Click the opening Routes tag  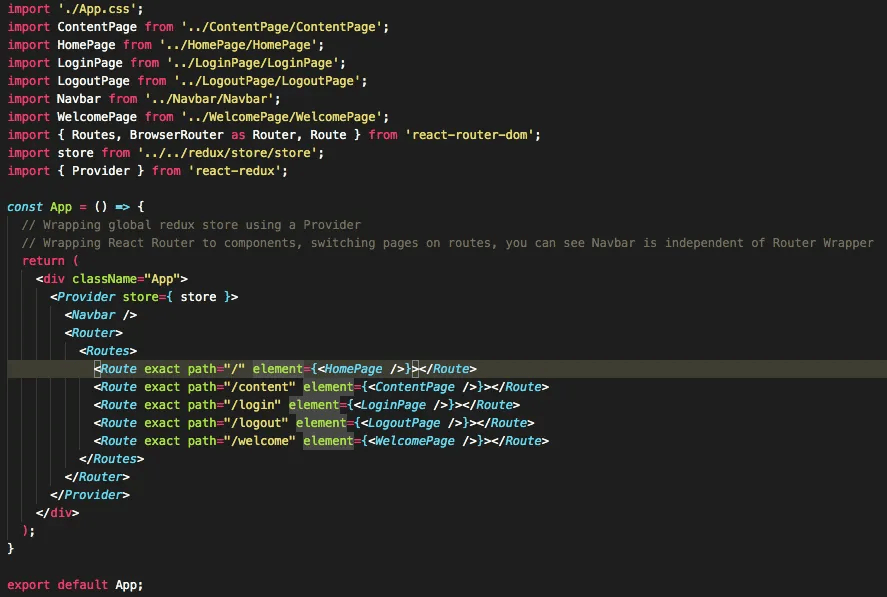click(x=108, y=351)
